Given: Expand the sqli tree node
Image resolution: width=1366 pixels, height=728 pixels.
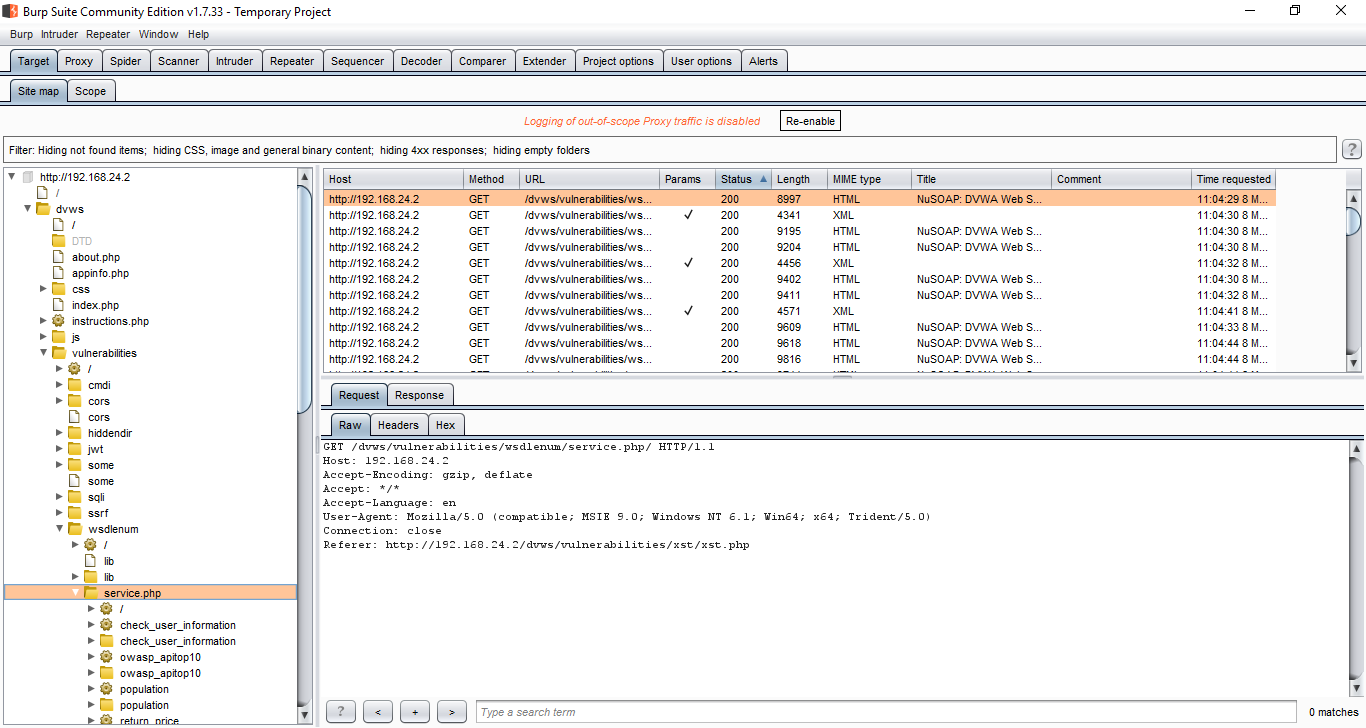Looking at the screenshot, I should pyautogui.click(x=58, y=497).
